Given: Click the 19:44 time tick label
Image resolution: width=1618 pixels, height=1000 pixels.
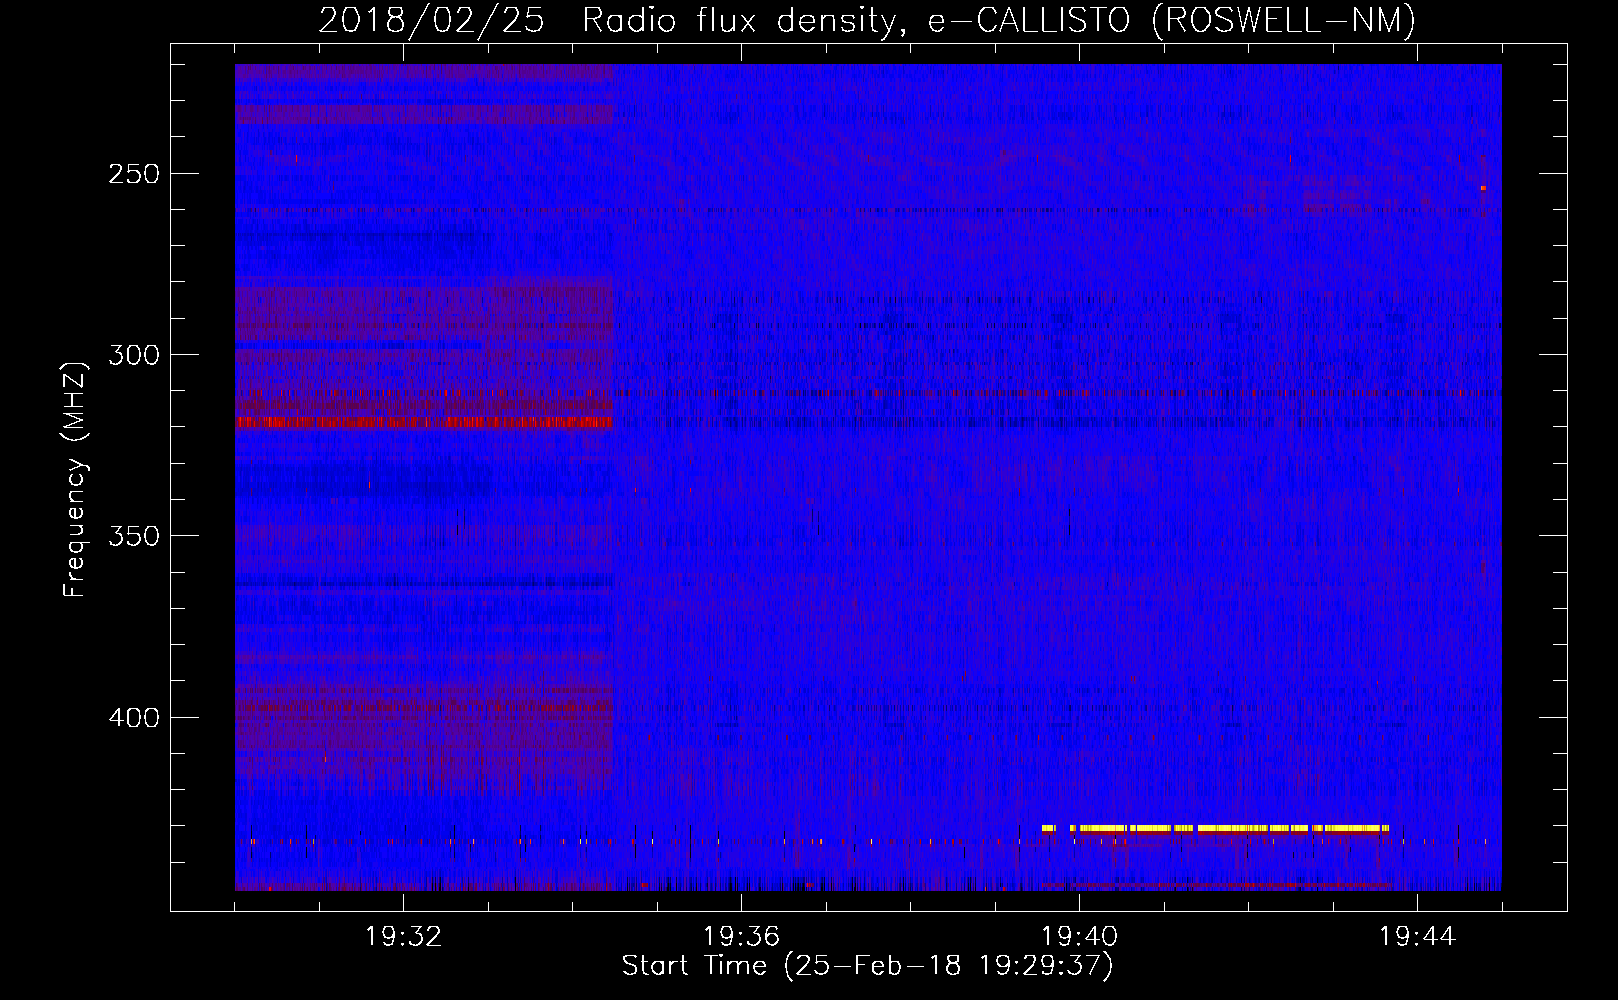Looking at the screenshot, I should 1417,936.
